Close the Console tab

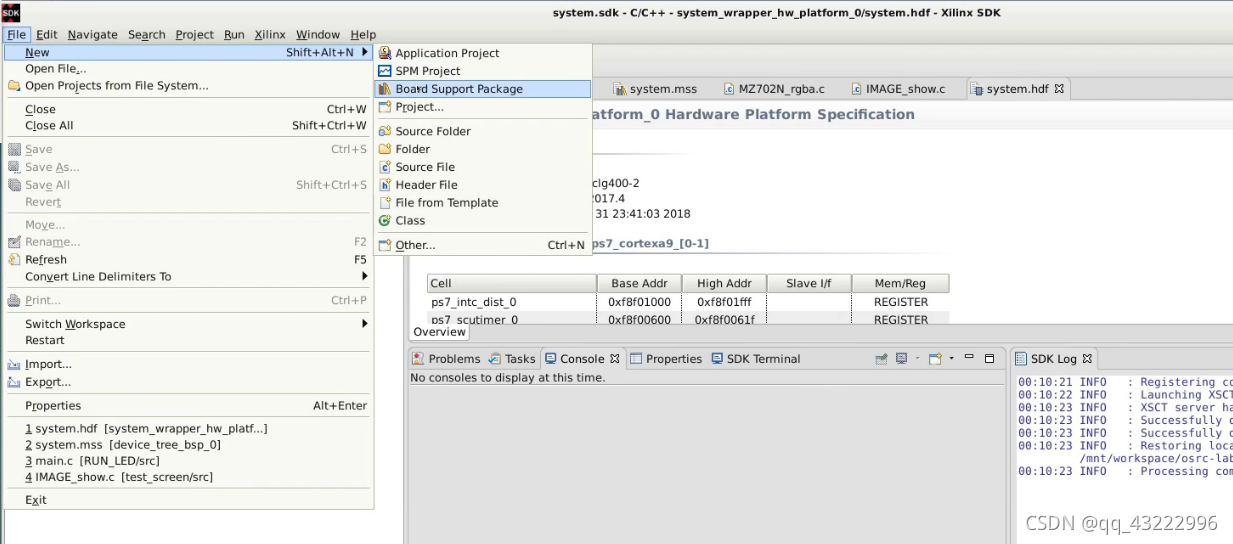pos(616,359)
